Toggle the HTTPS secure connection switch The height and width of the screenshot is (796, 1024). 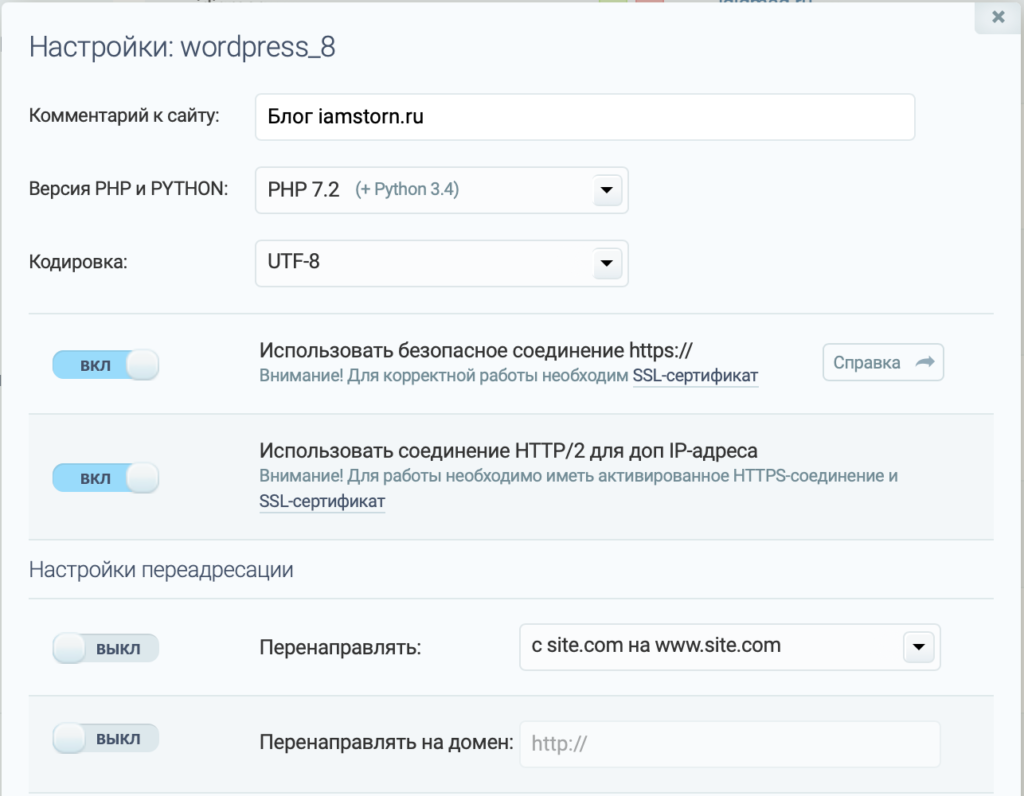(x=106, y=364)
